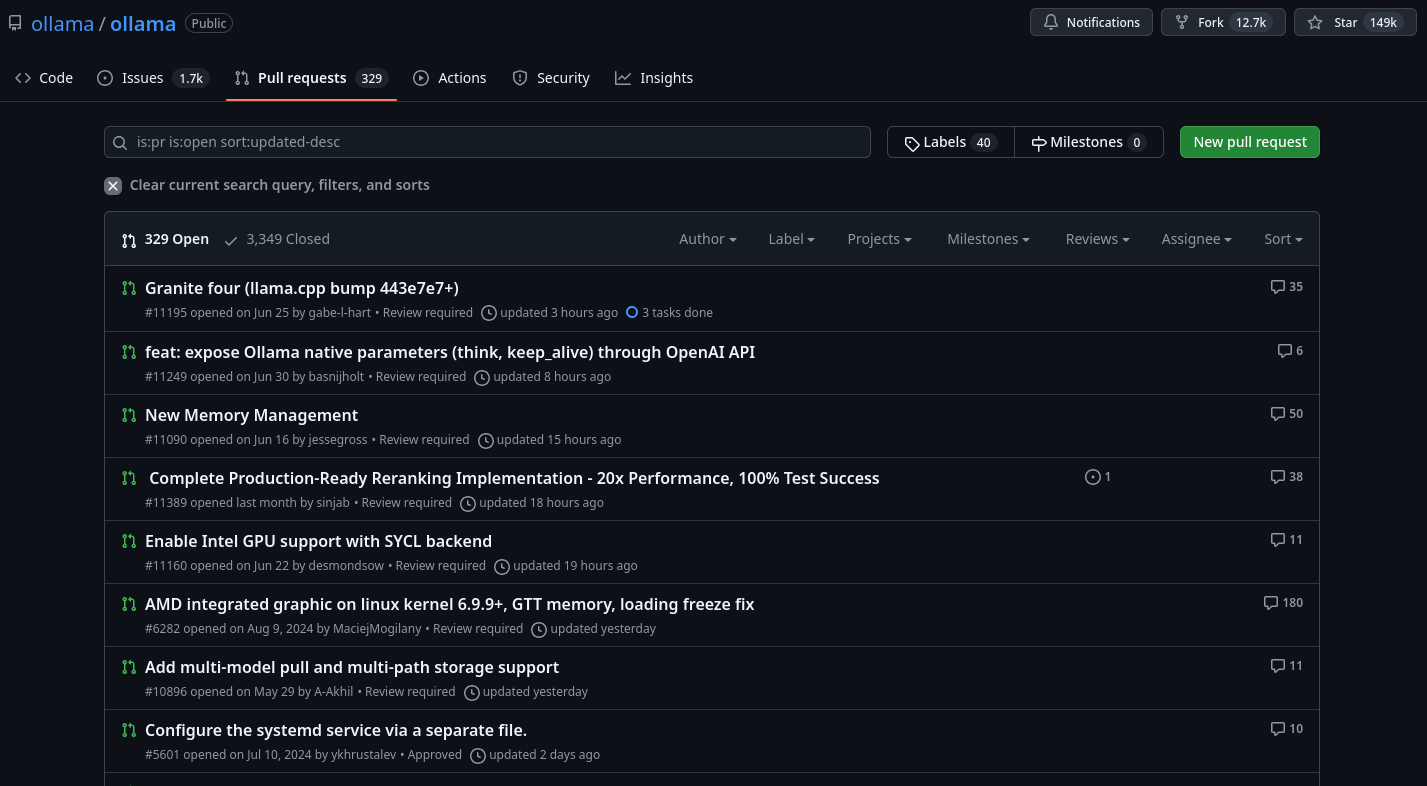Select the Pull requests tab
This screenshot has width=1427, height=786.
[x=311, y=78]
